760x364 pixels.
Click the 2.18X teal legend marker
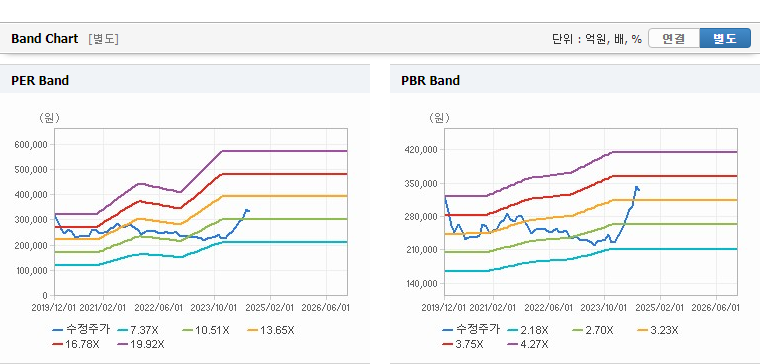tap(528, 331)
